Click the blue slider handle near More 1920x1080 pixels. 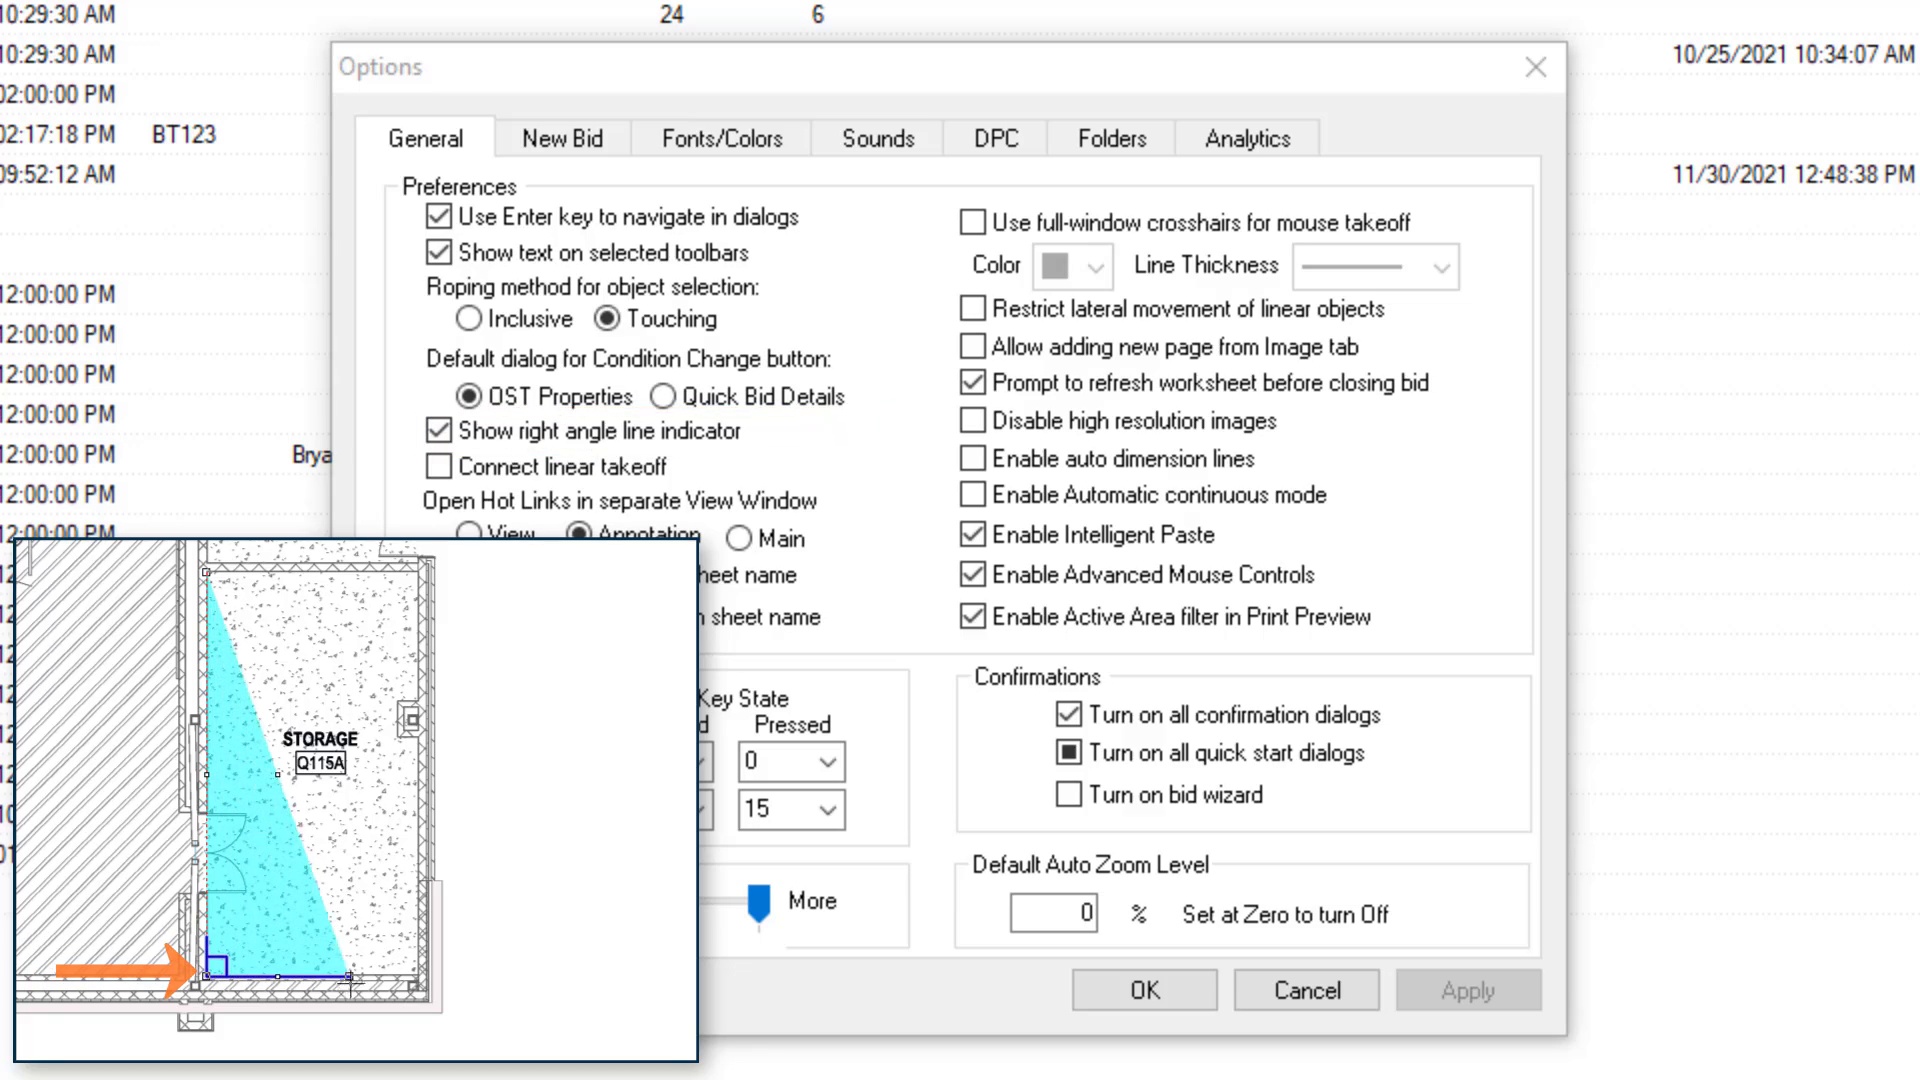(759, 901)
